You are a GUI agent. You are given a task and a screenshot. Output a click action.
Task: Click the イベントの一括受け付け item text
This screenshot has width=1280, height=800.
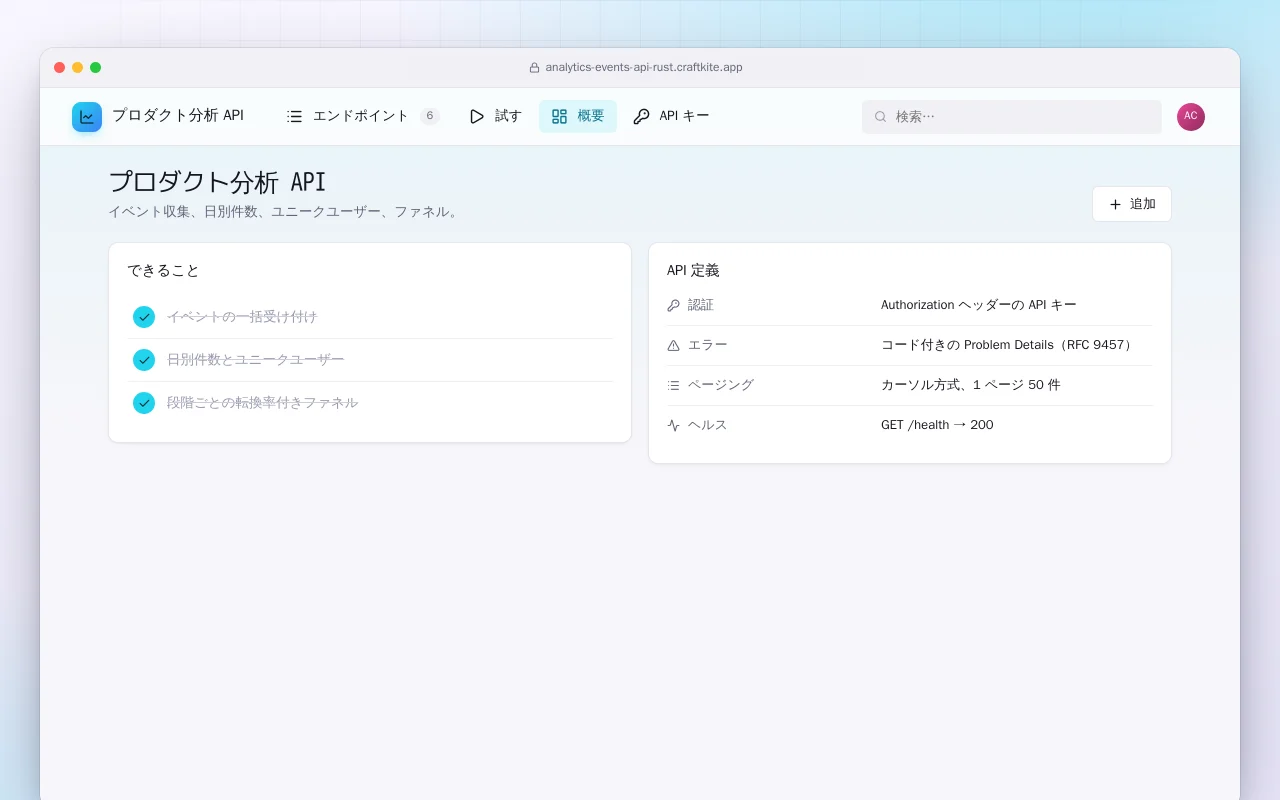pos(242,317)
